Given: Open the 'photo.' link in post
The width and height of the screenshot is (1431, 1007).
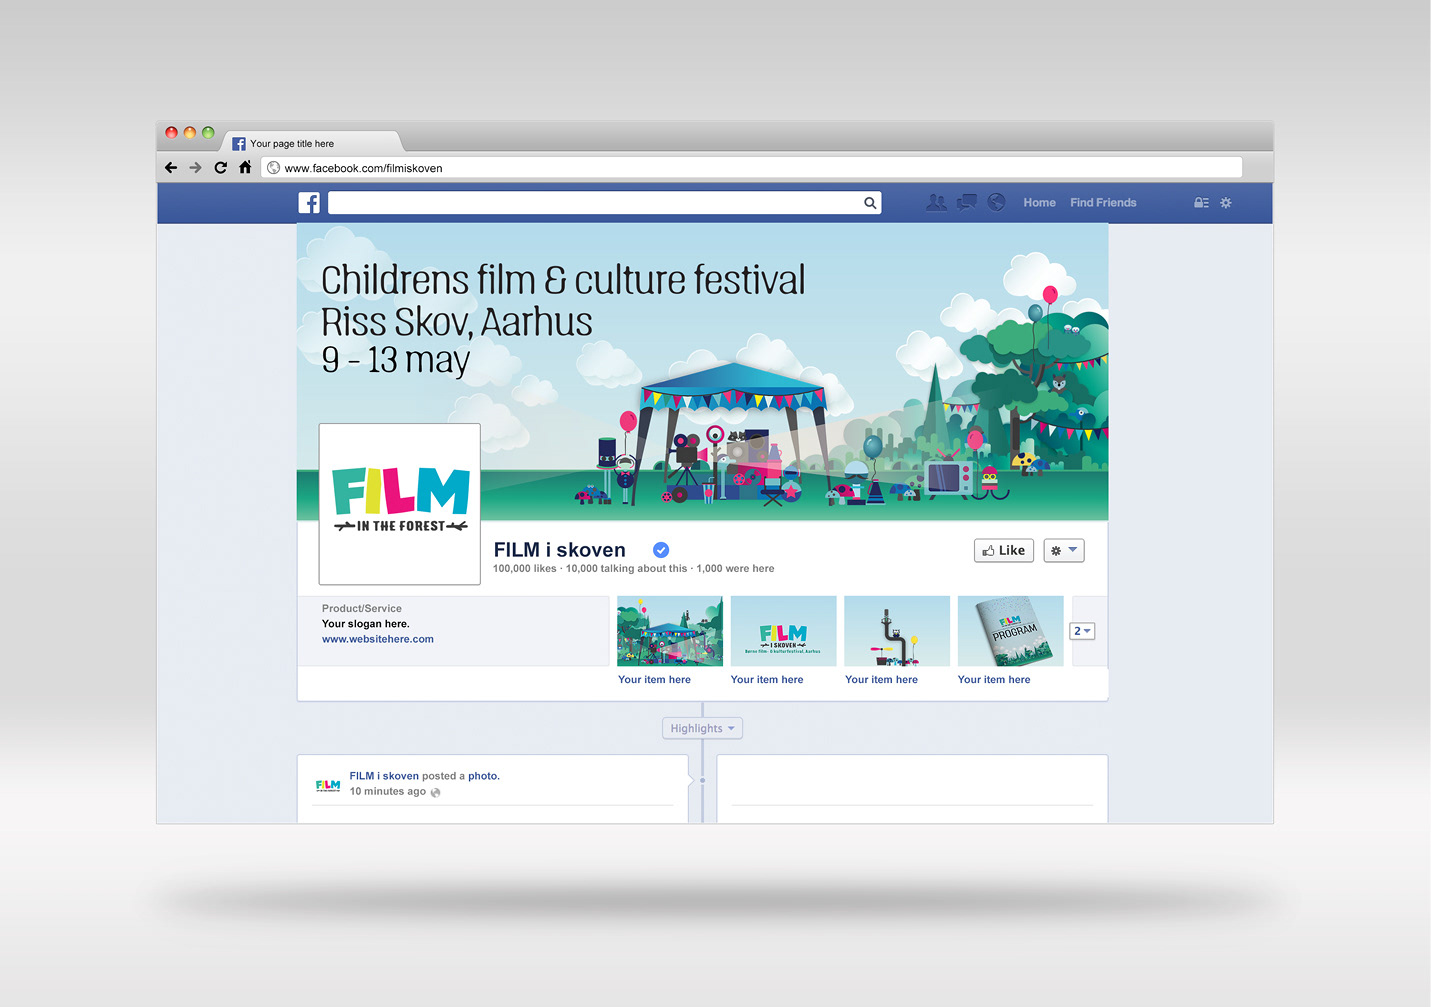Looking at the screenshot, I should (x=484, y=776).
